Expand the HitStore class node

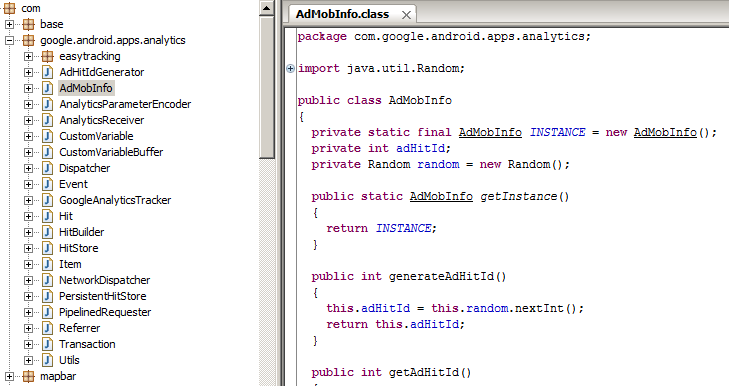pos(28,248)
